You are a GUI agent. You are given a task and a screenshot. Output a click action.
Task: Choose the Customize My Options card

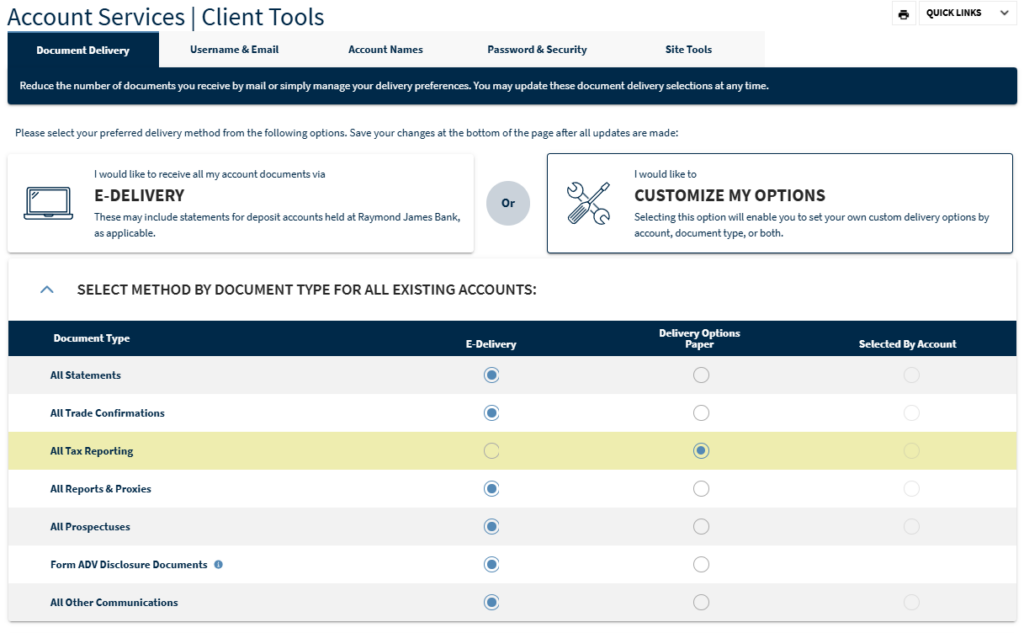click(780, 203)
